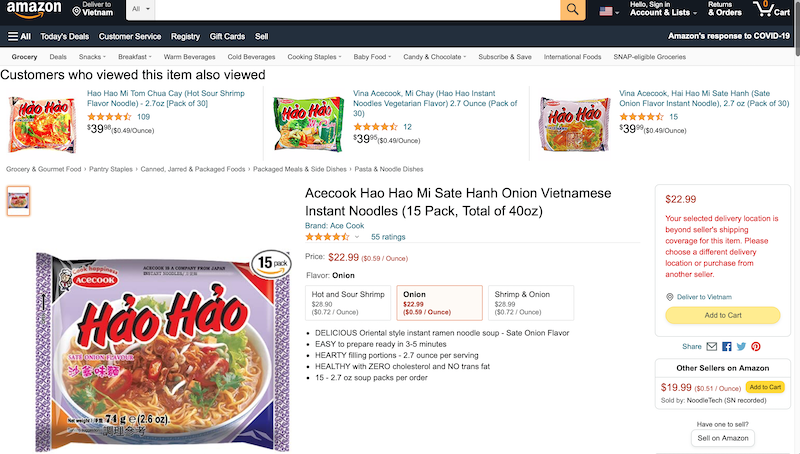
Task: Share product on Pinterest
Action: 756,346
